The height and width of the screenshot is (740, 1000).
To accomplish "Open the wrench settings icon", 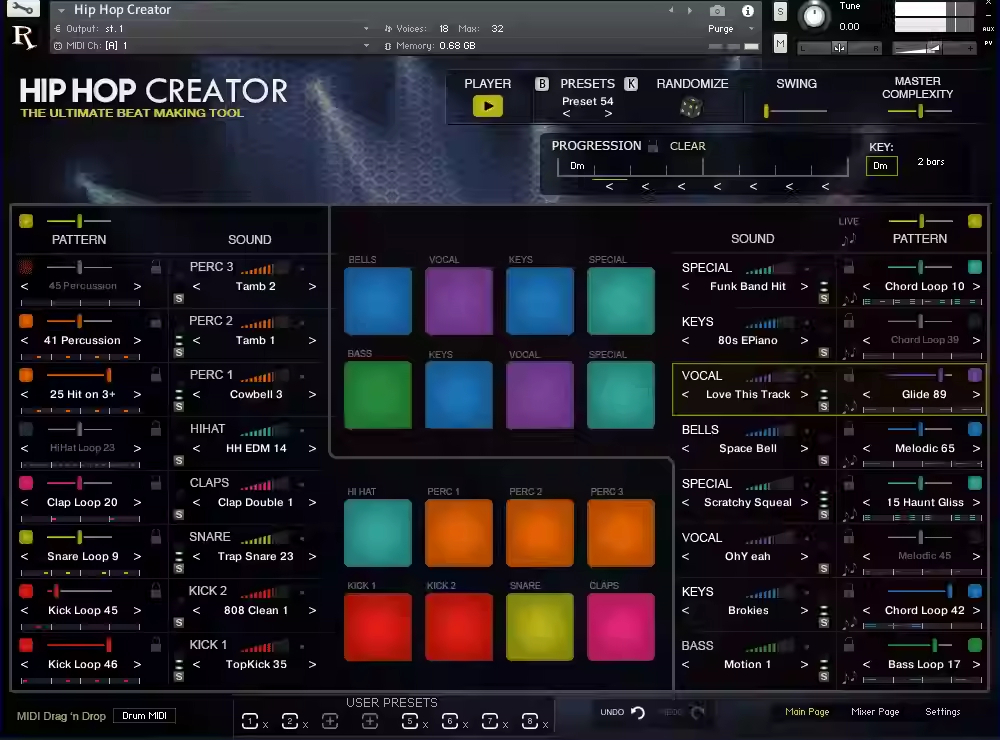I will tap(22, 8).
